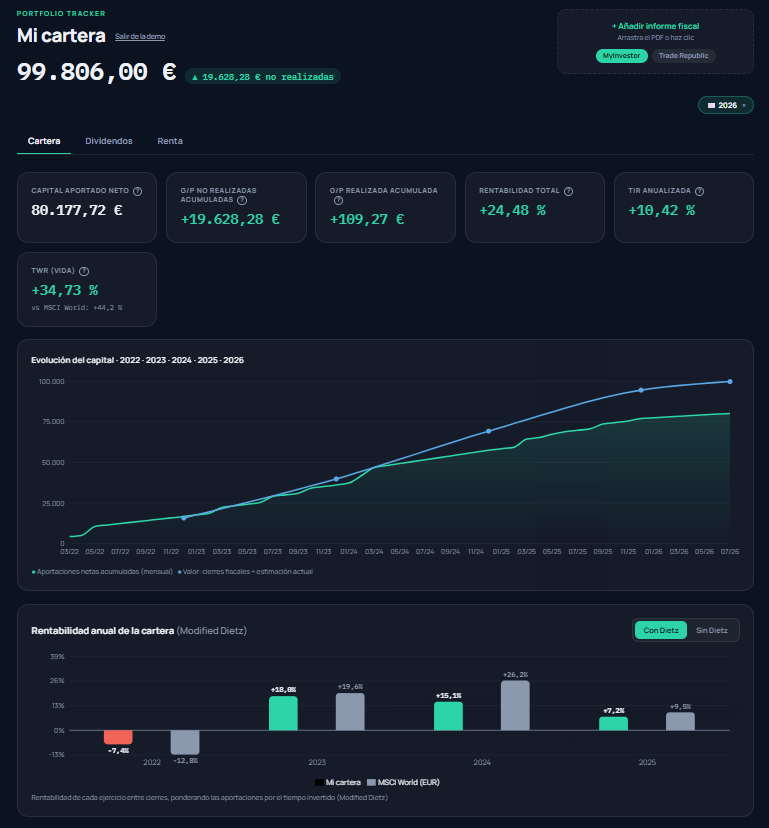
Task: Toggle Mi cartera legend swatch
Action: click(x=319, y=783)
